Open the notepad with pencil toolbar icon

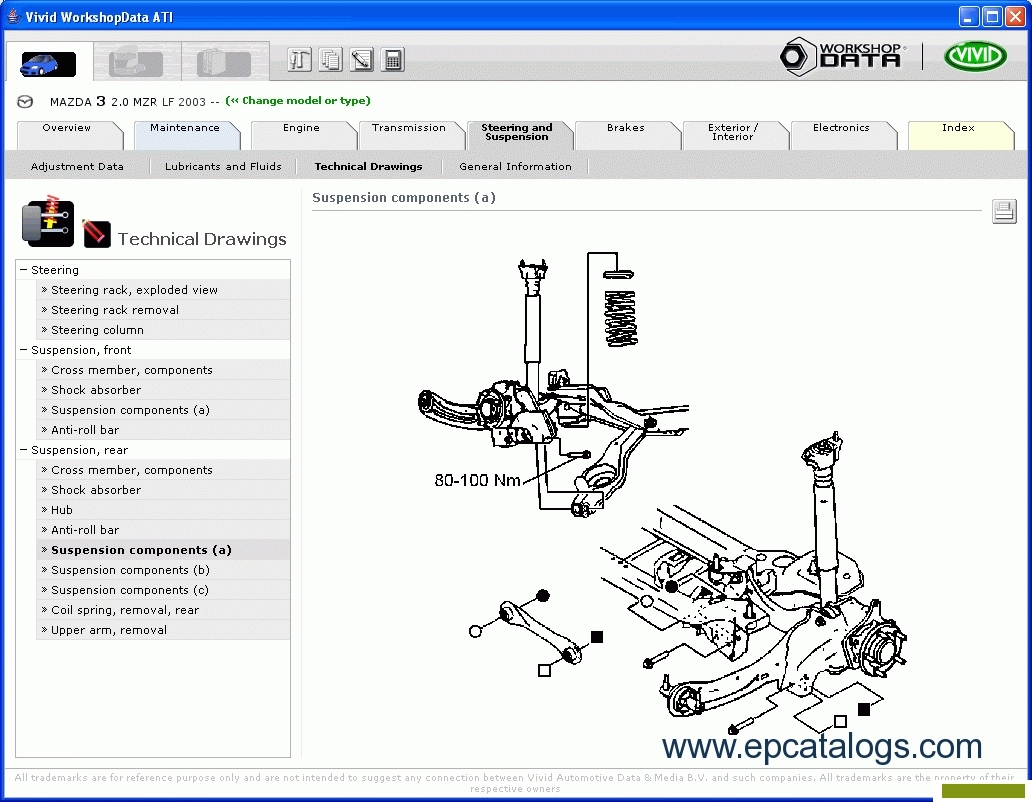coord(361,60)
